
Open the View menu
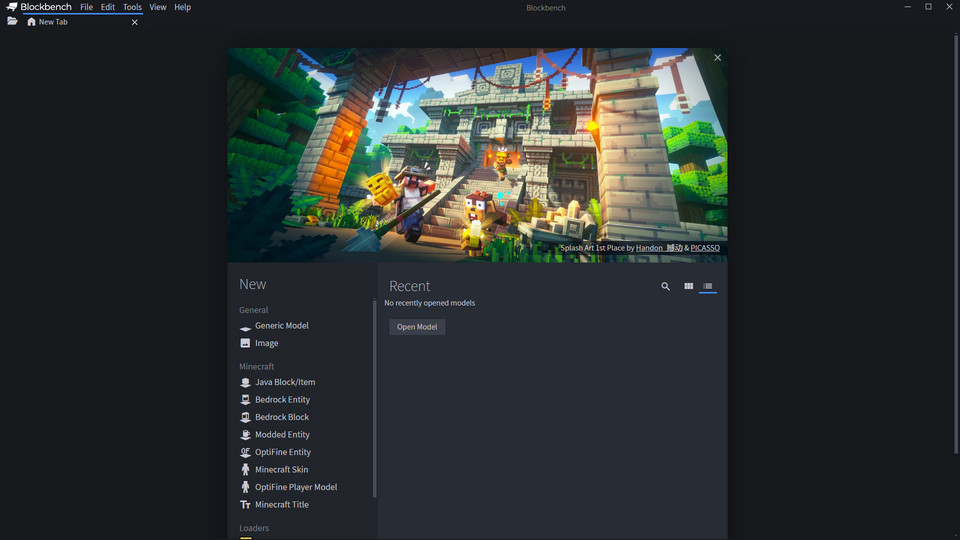click(157, 7)
